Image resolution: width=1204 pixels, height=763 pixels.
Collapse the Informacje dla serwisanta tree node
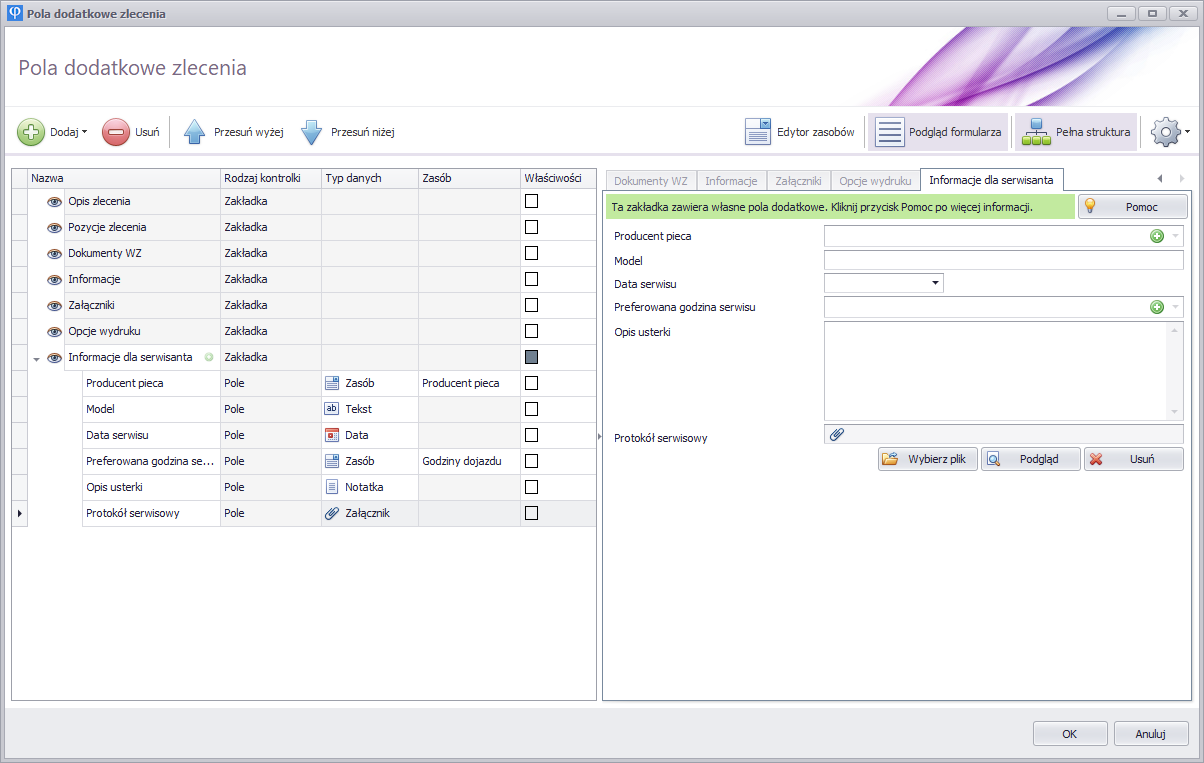(x=37, y=358)
